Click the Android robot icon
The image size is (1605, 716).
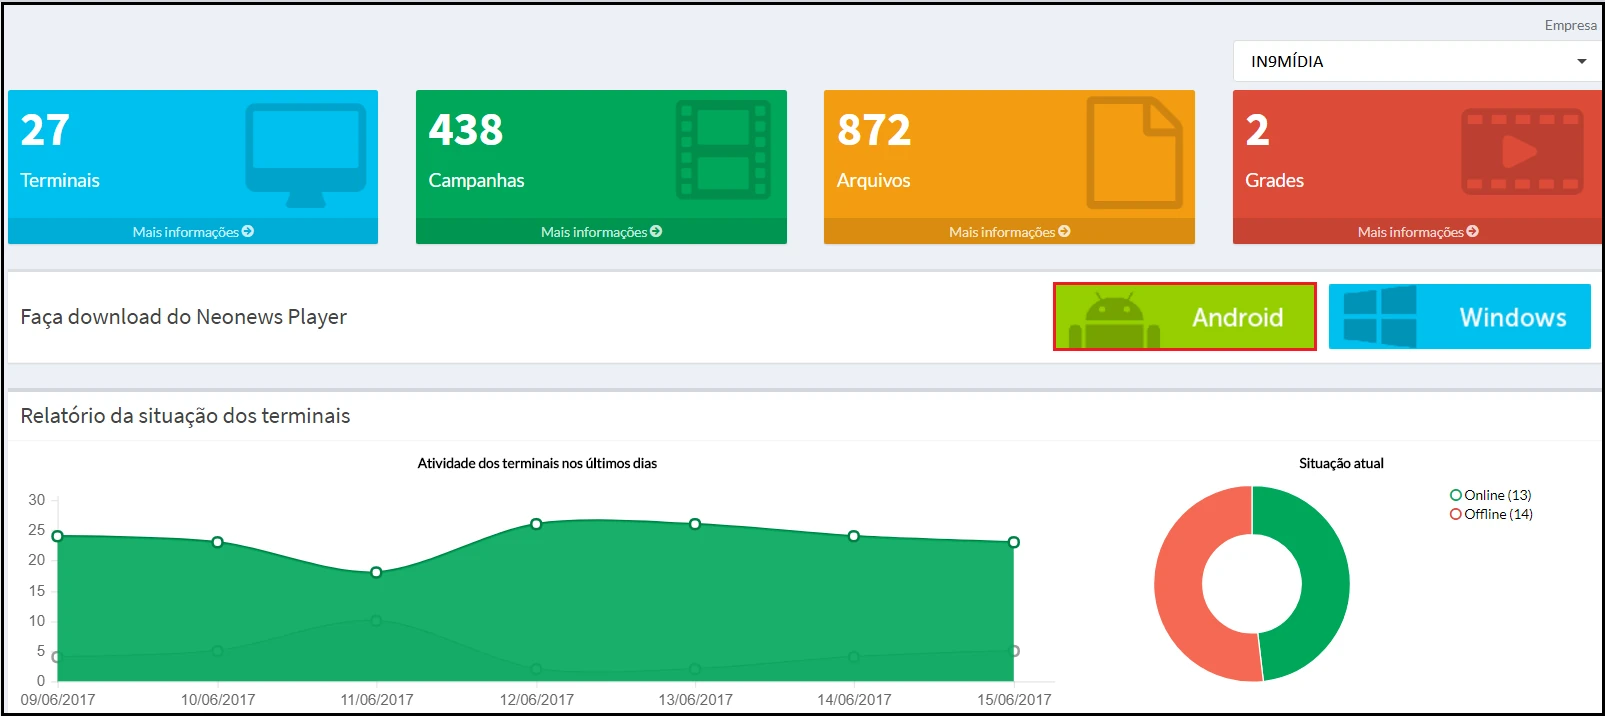1114,320
